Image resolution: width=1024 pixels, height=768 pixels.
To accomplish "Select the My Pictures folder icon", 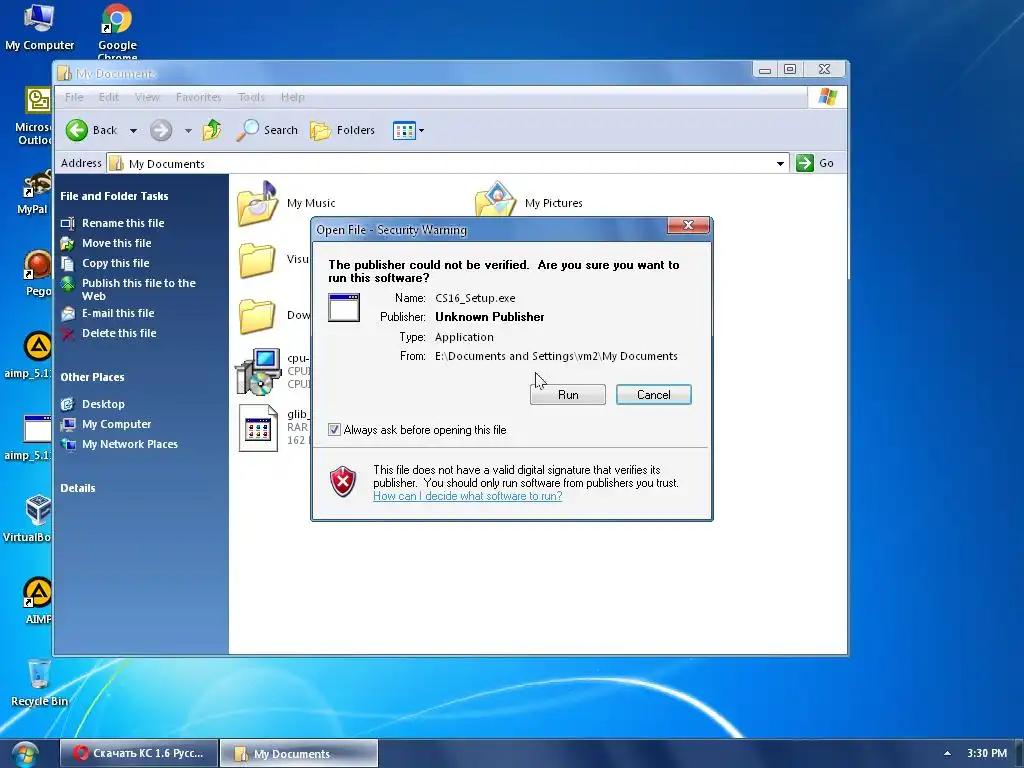I will tap(496, 199).
